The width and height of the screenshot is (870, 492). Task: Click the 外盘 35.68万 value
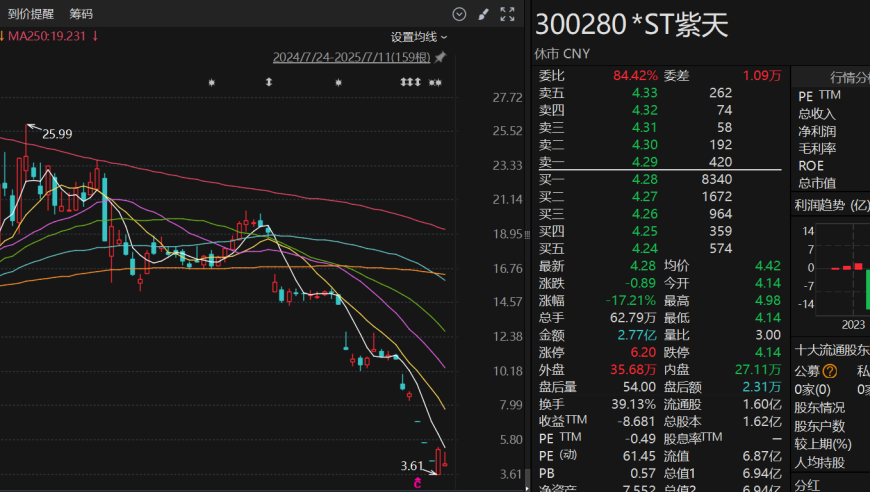click(x=633, y=369)
